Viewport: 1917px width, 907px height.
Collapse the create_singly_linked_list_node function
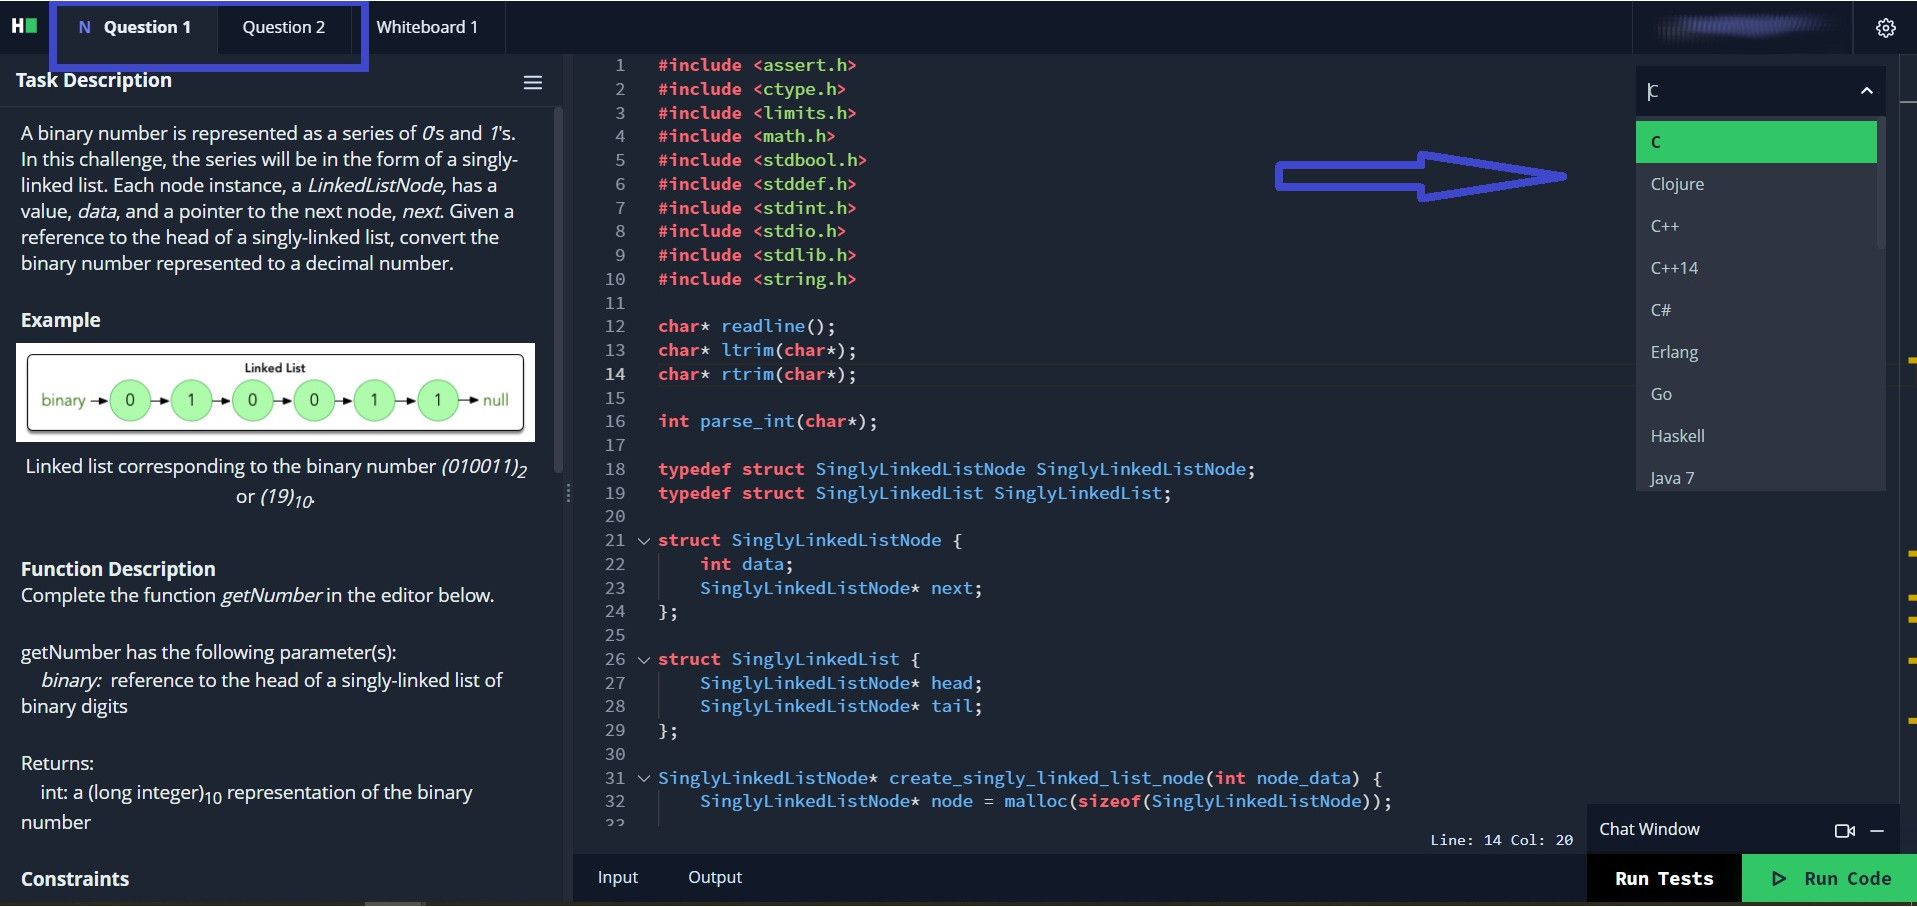[644, 779]
